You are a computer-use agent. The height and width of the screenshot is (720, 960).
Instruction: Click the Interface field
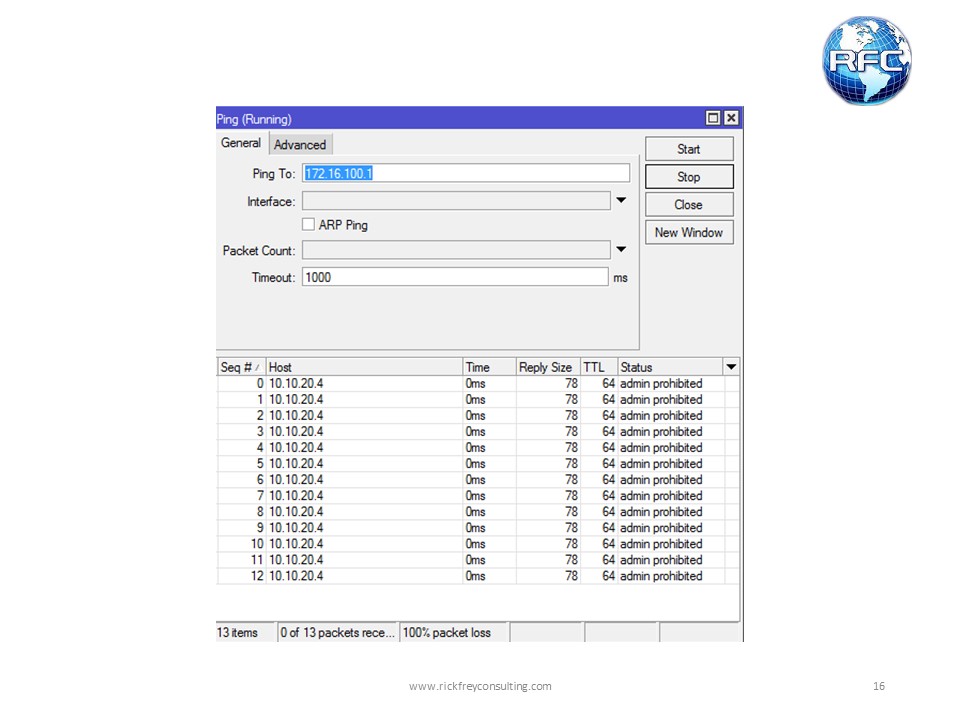(456, 201)
